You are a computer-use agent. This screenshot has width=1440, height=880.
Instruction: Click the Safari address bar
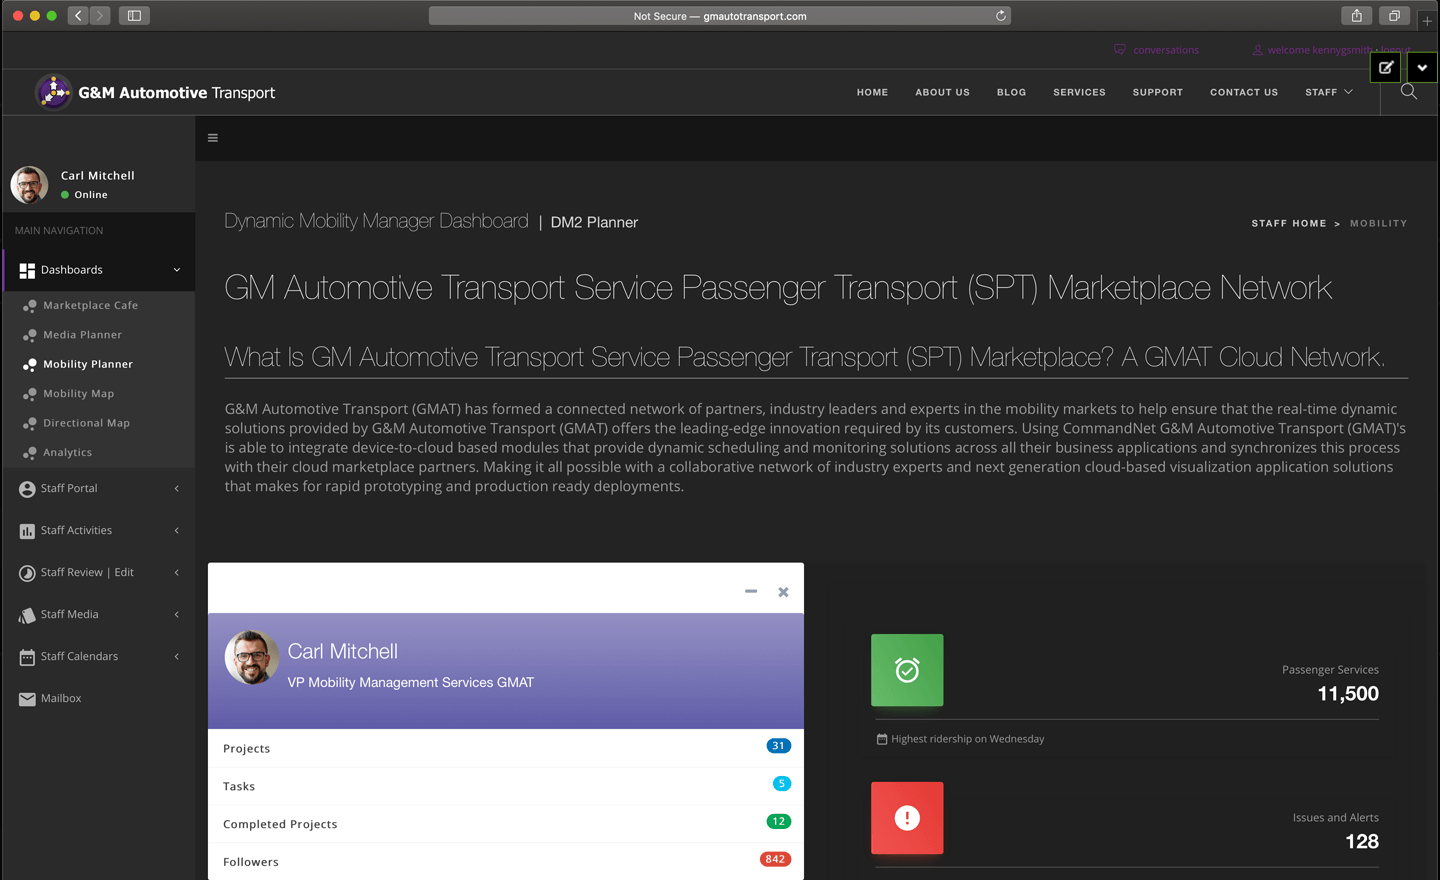pos(719,16)
